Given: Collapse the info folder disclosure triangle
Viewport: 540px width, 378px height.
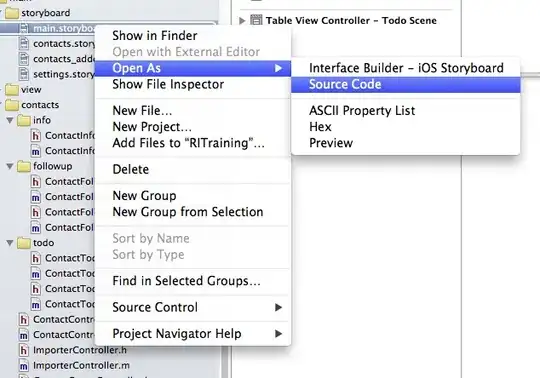Looking at the screenshot, I should tap(10, 120).
